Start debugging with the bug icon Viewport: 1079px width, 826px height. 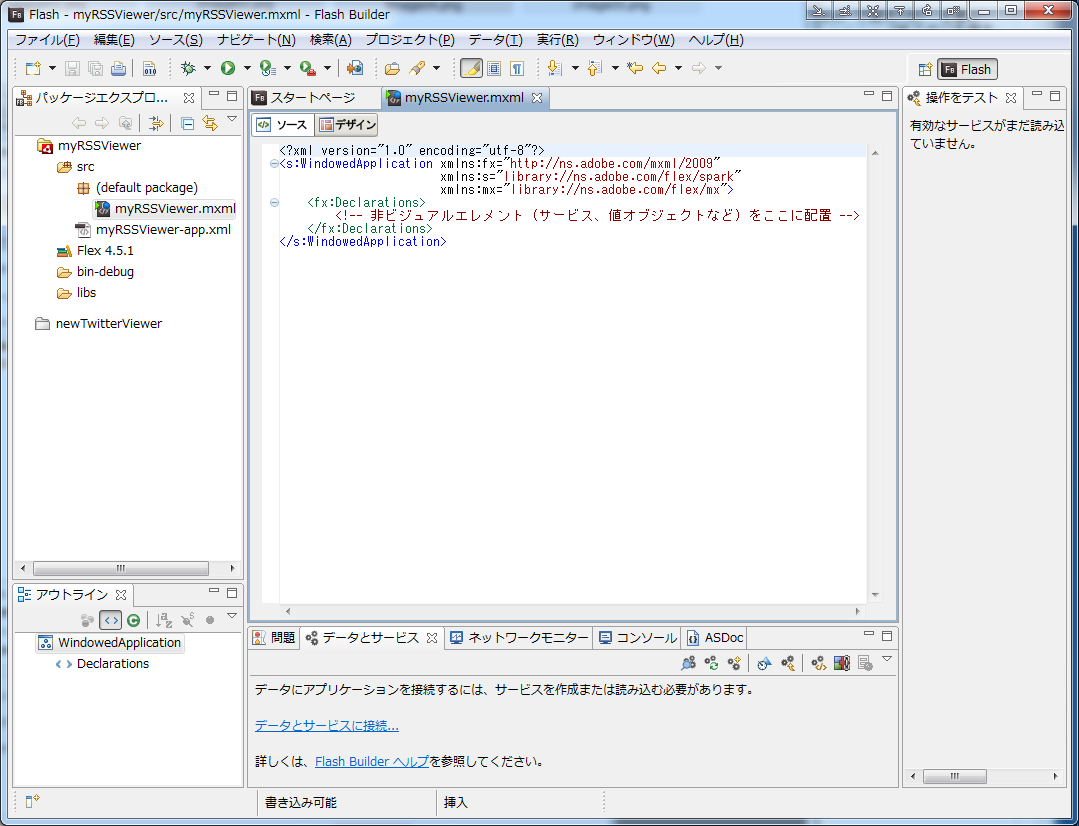[x=188, y=68]
